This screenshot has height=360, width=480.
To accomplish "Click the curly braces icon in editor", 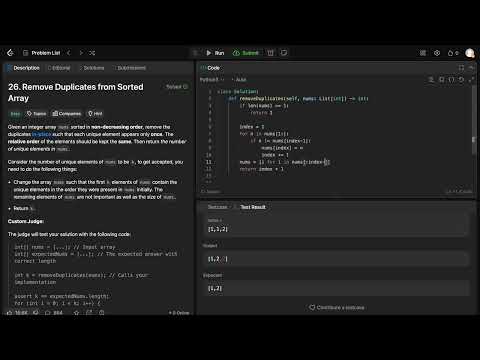I will 451,80.
